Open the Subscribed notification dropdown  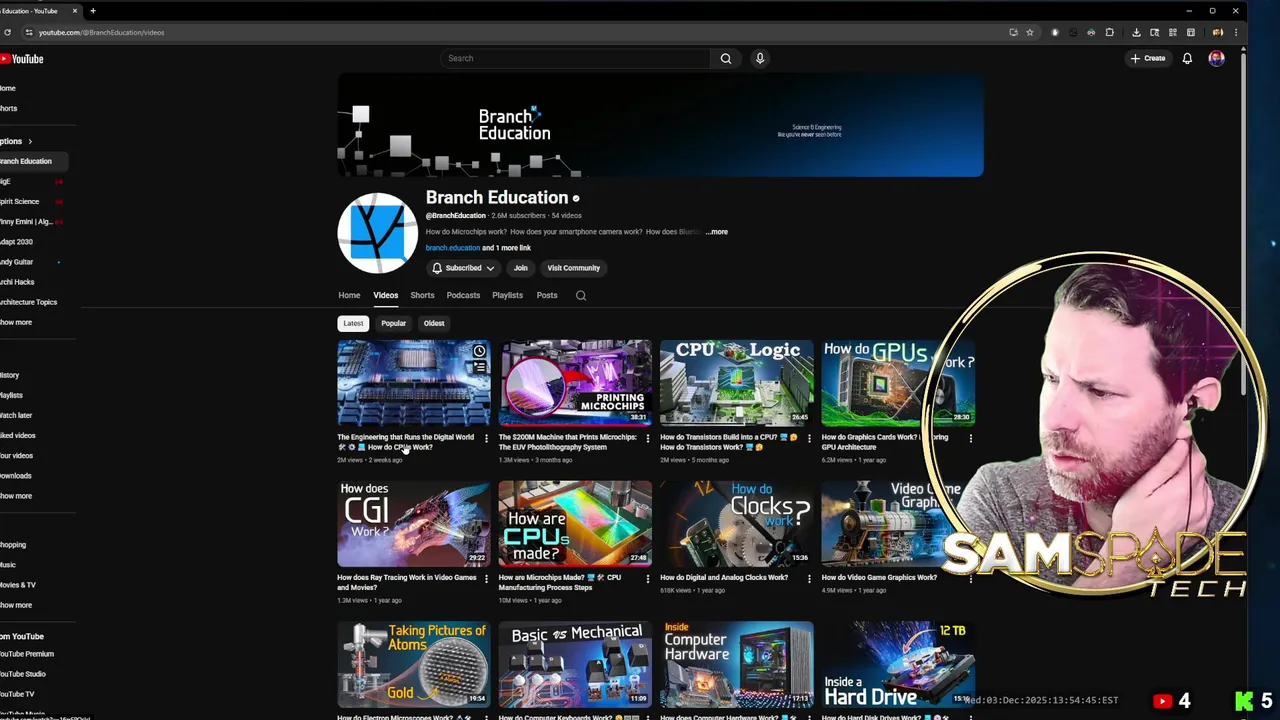[462, 268]
